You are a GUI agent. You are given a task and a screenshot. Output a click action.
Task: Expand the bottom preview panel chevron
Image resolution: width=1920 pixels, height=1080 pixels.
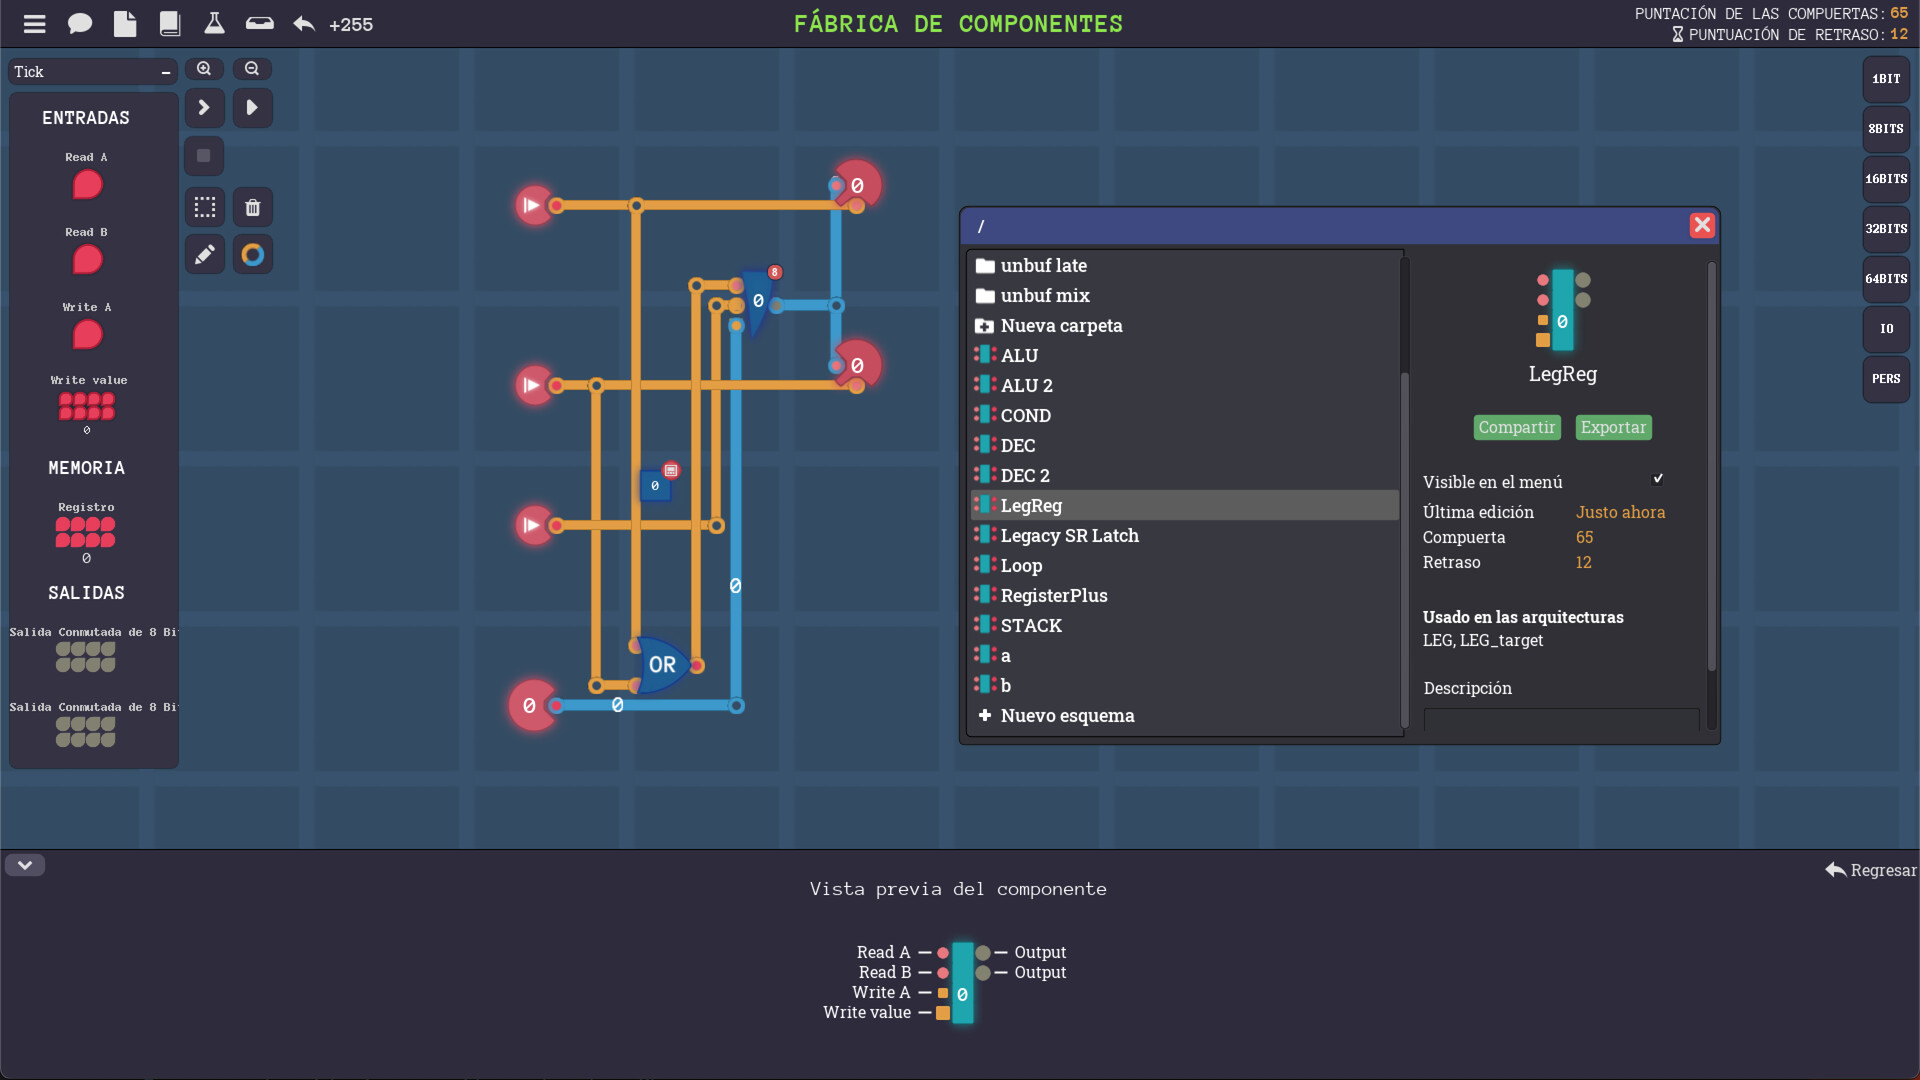(24, 864)
